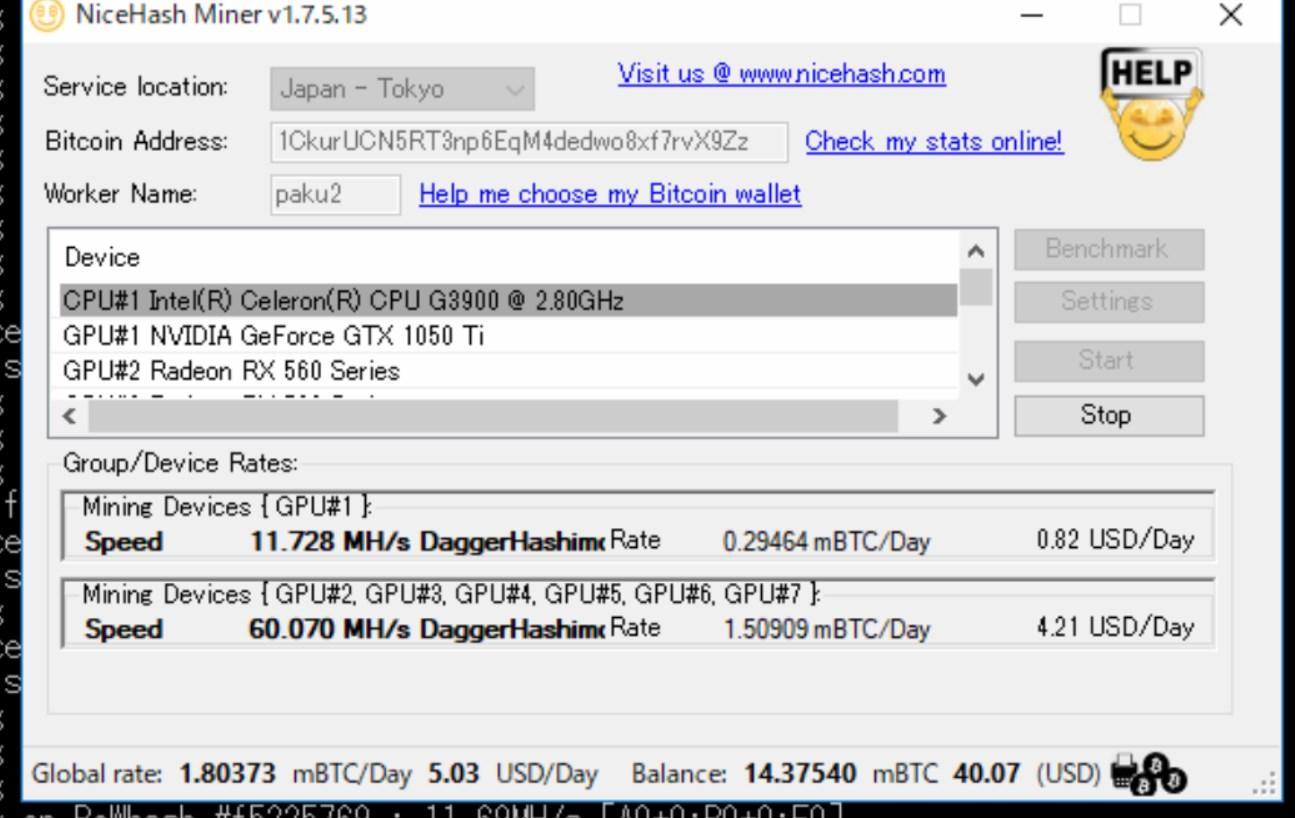Click the Worker Name field paku2
1295x818 pixels.
pos(335,194)
